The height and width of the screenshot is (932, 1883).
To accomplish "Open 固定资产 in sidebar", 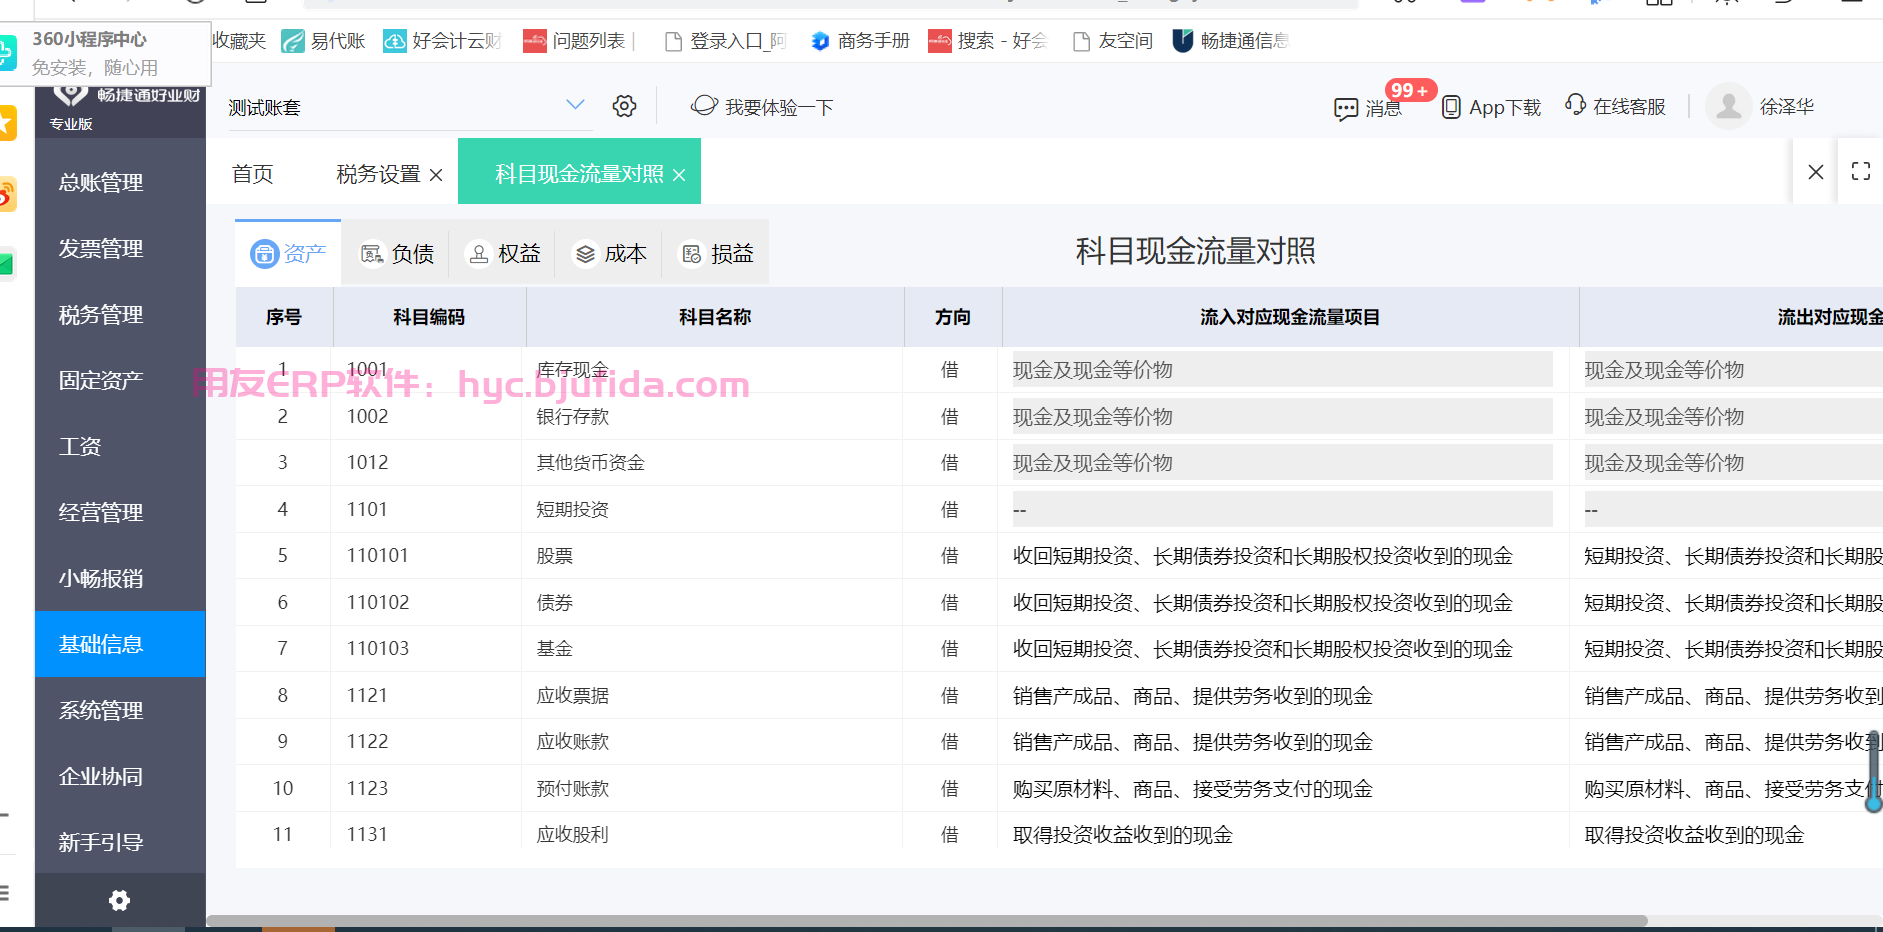I will 120,380.
